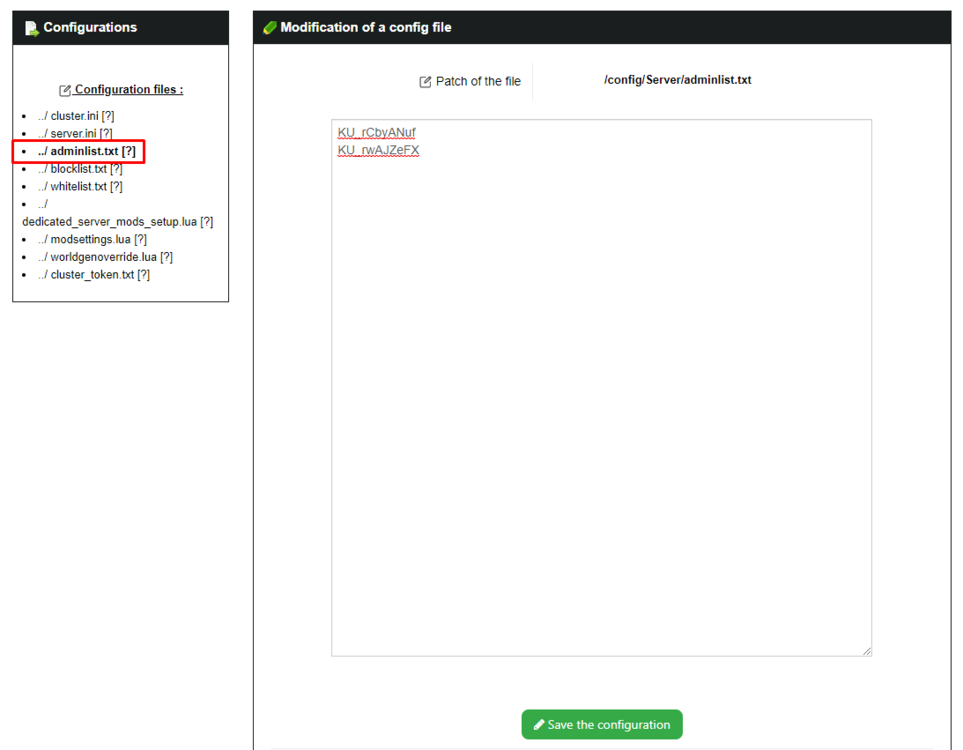Click the Configurations panel header icon

[31, 28]
